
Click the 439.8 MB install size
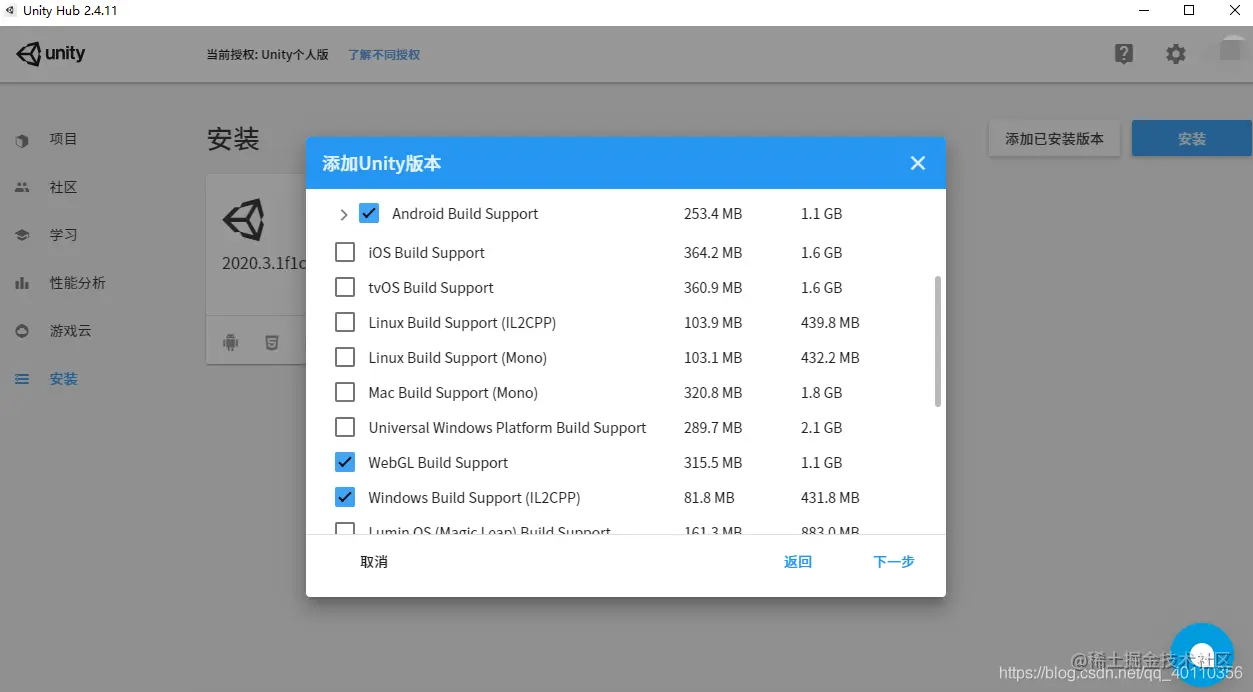[830, 323]
